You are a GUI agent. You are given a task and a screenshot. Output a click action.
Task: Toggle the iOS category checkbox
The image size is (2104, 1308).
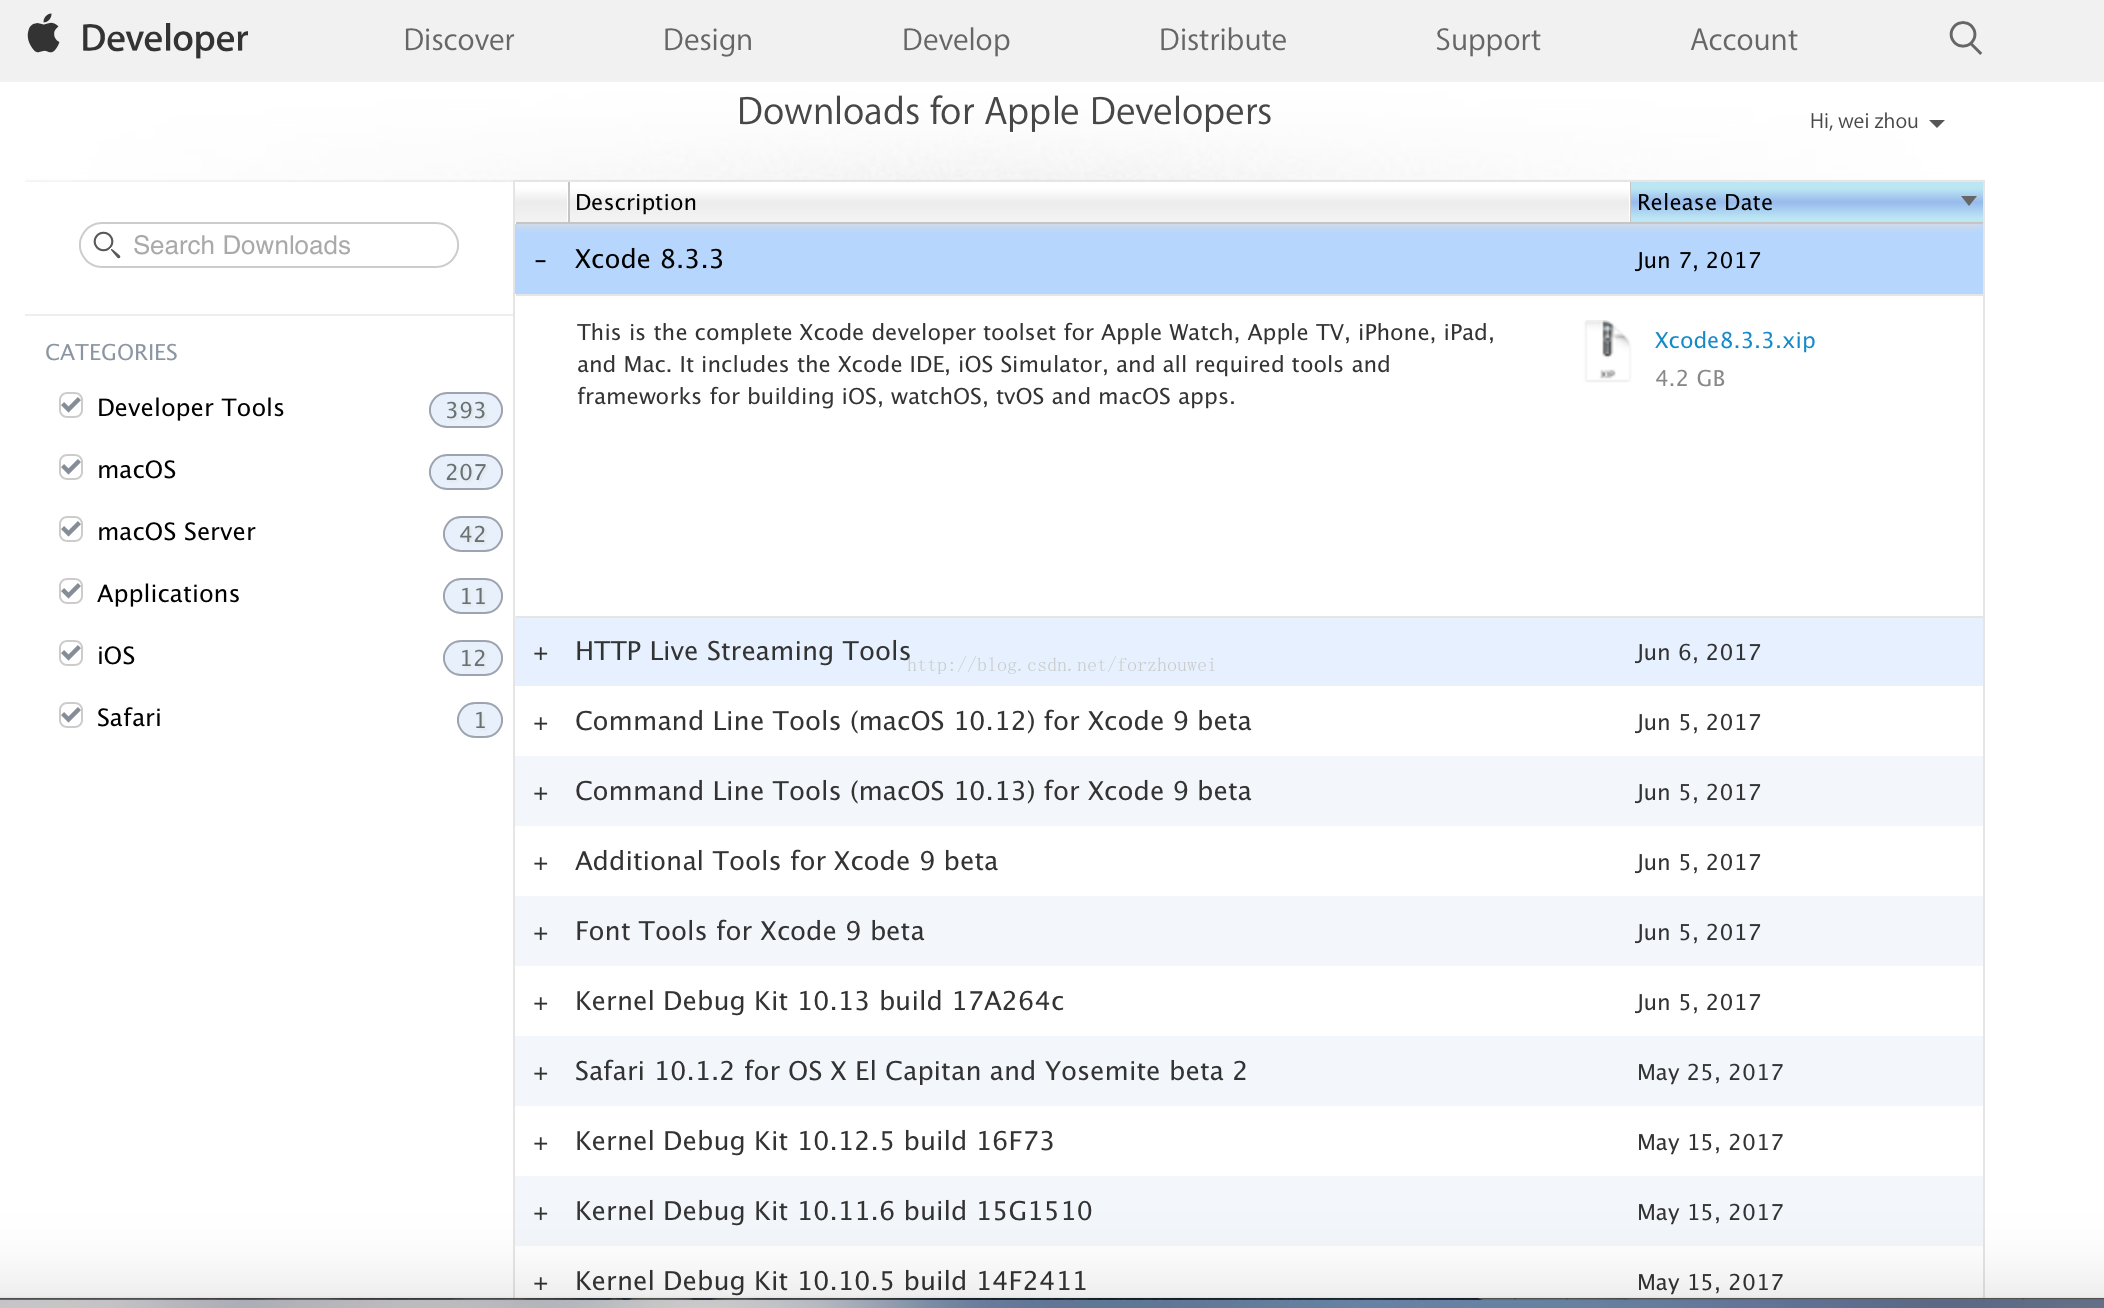(70, 653)
